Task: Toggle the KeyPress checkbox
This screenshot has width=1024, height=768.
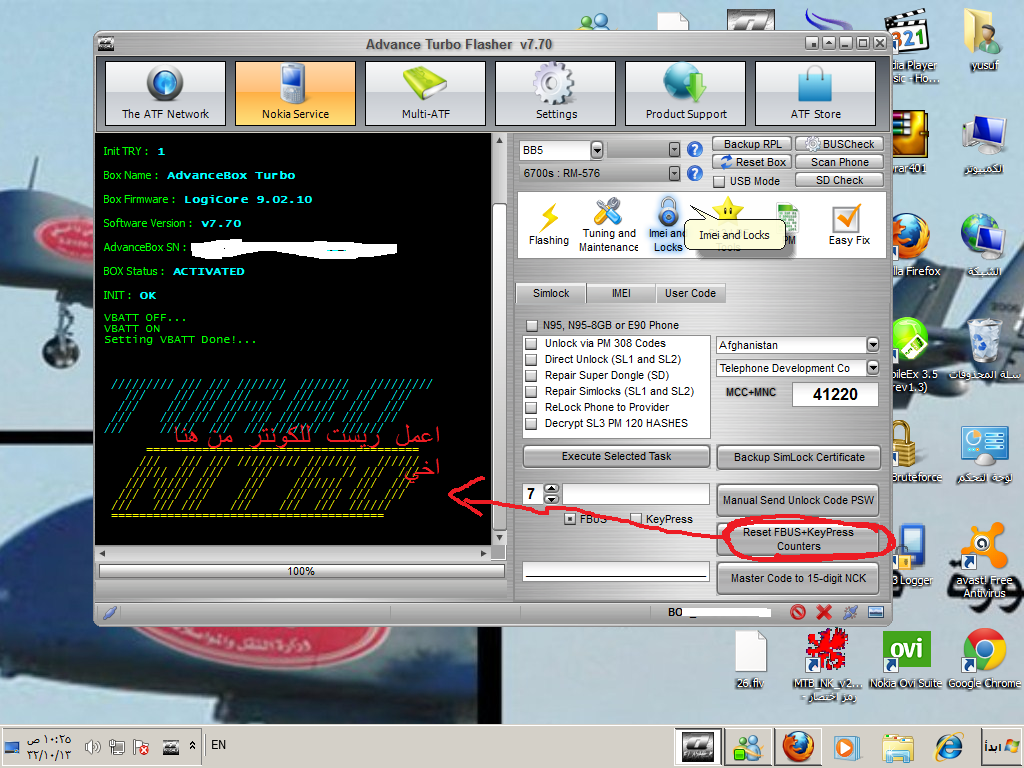Action: coord(635,519)
